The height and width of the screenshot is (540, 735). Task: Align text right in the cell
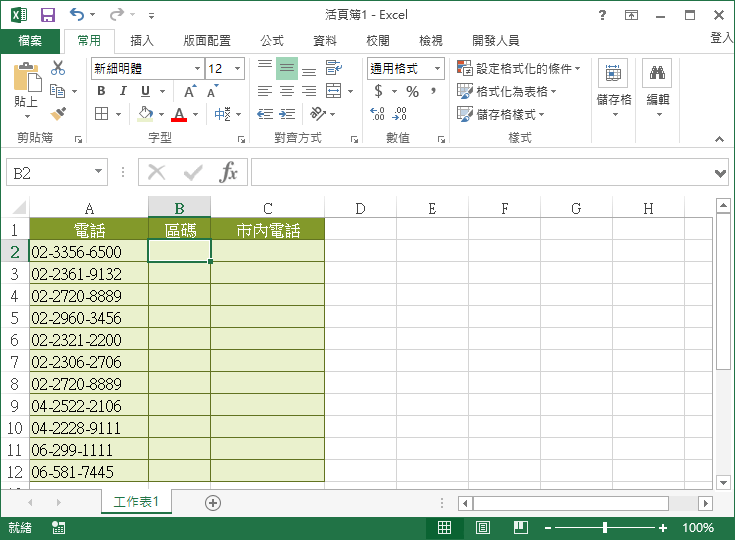309,91
